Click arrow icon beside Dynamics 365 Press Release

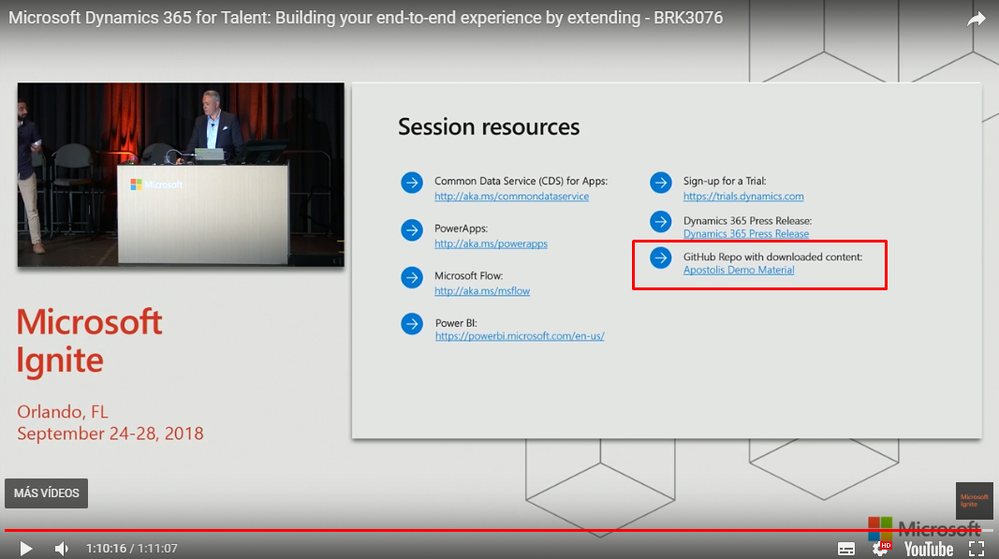point(661,222)
